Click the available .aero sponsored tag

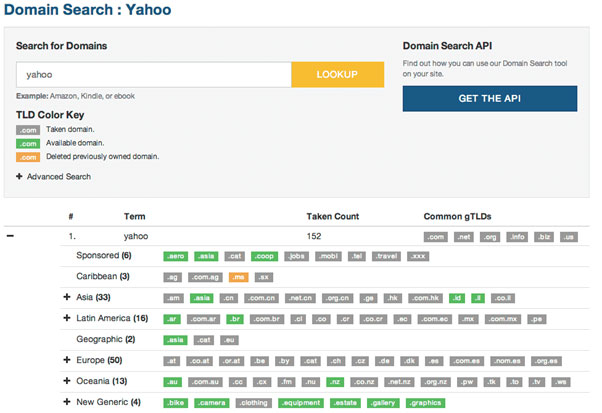pyautogui.click(x=175, y=256)
